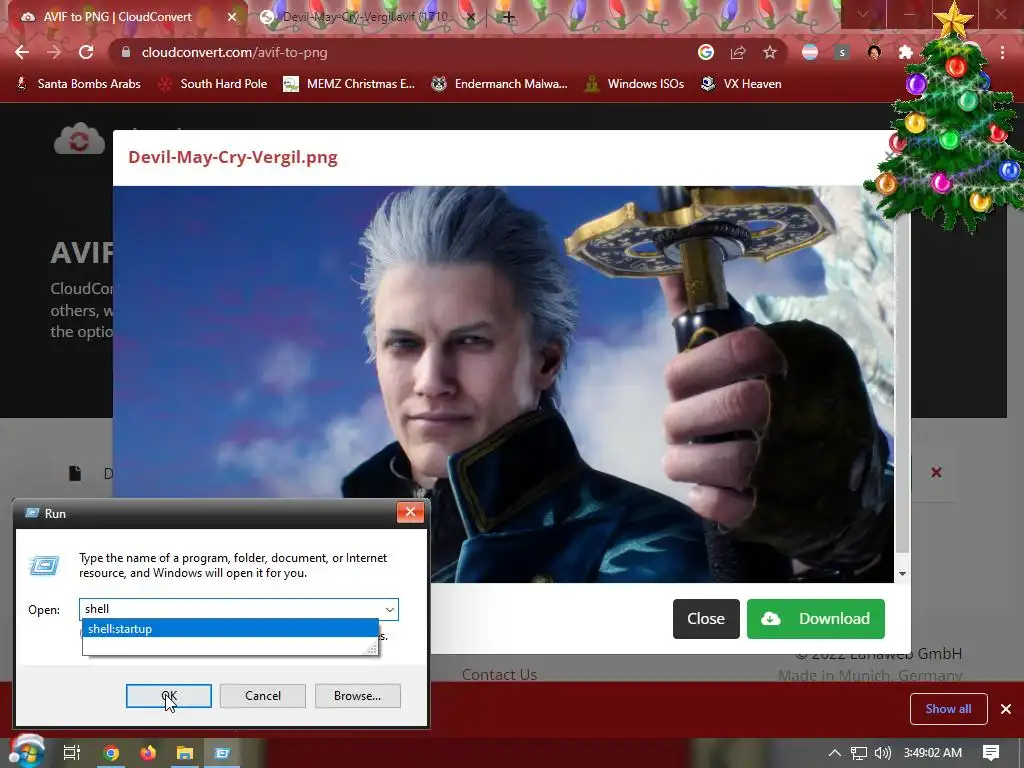
Task: Open a new browser tab
Action: (508, 17)
